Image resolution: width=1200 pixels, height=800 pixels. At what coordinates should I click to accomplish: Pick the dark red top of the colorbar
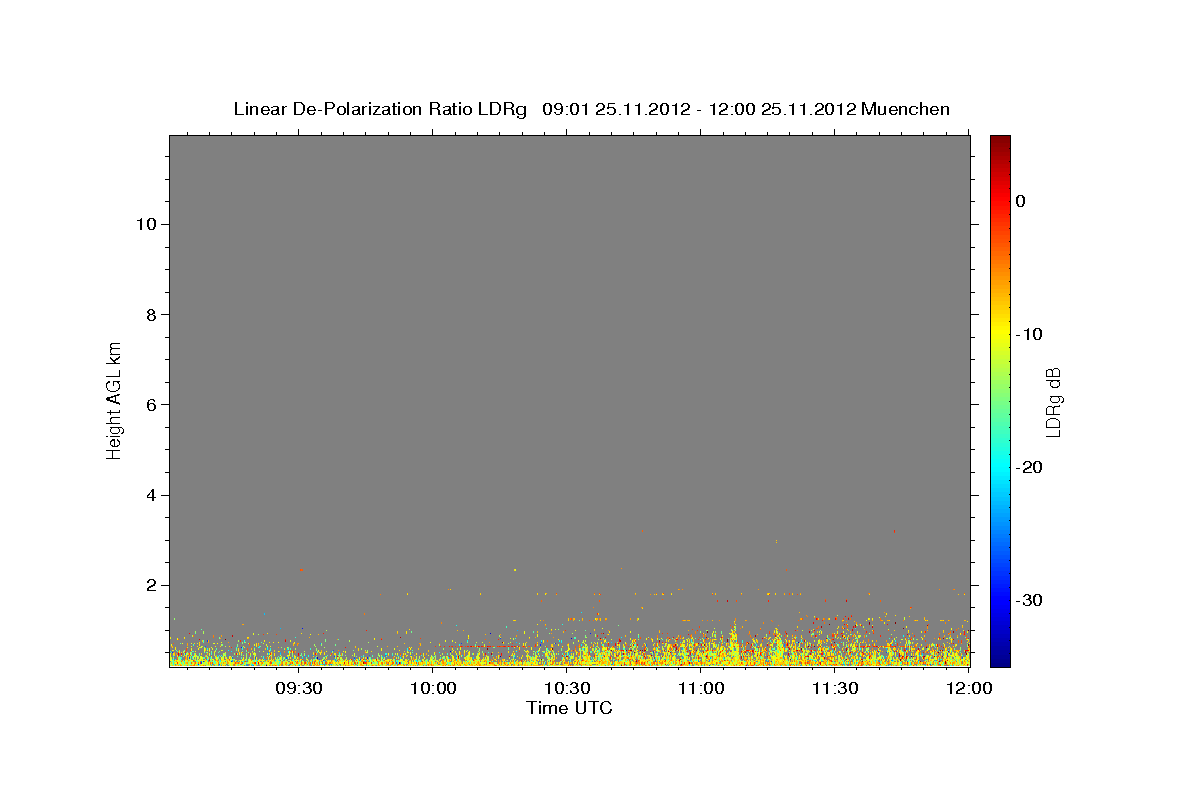pyautogui.click(x=1000, y=142)
